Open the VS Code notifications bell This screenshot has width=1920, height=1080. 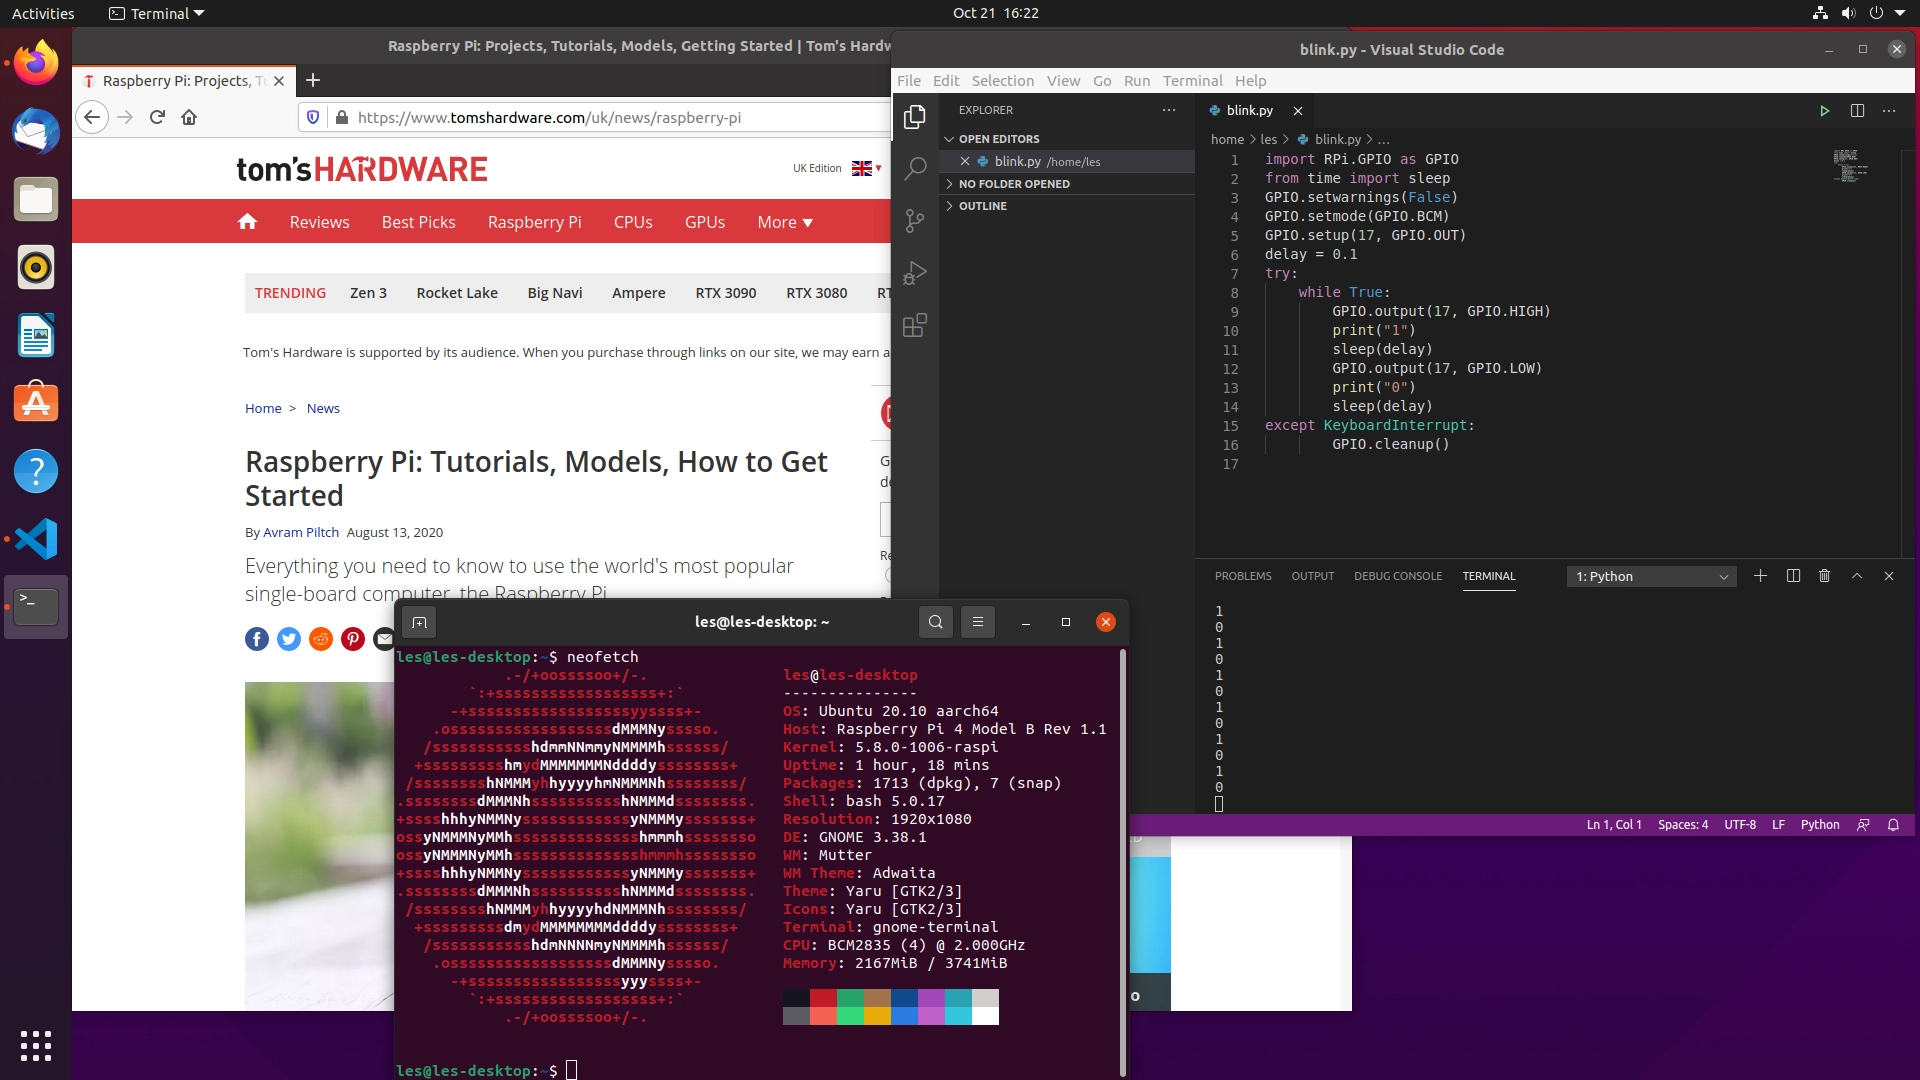click(1893, 825)
